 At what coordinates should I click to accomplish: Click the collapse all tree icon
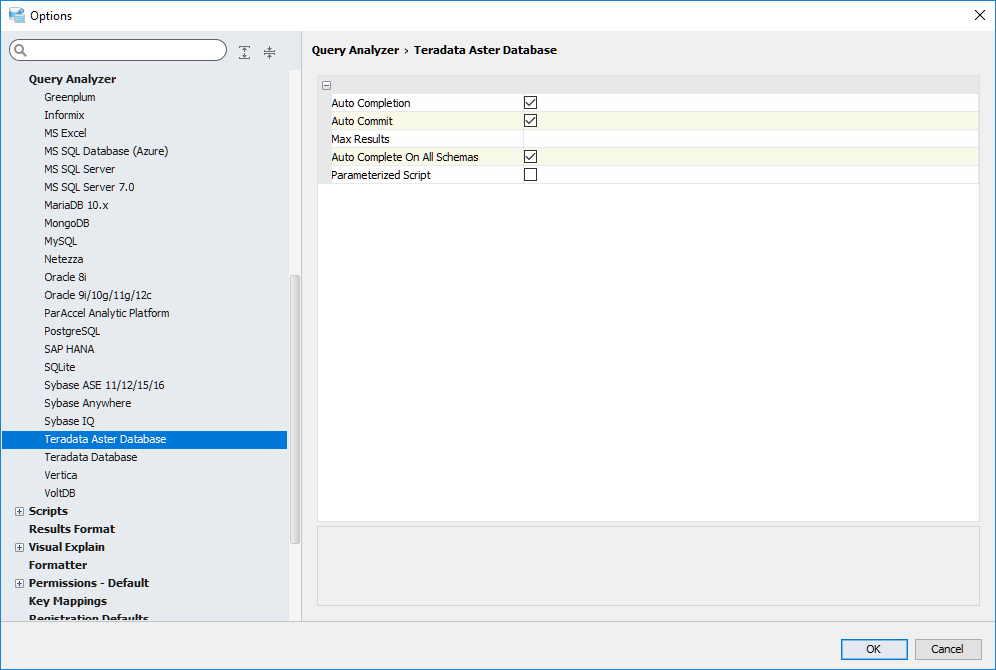pyautogui.click(x=269, y=52)
